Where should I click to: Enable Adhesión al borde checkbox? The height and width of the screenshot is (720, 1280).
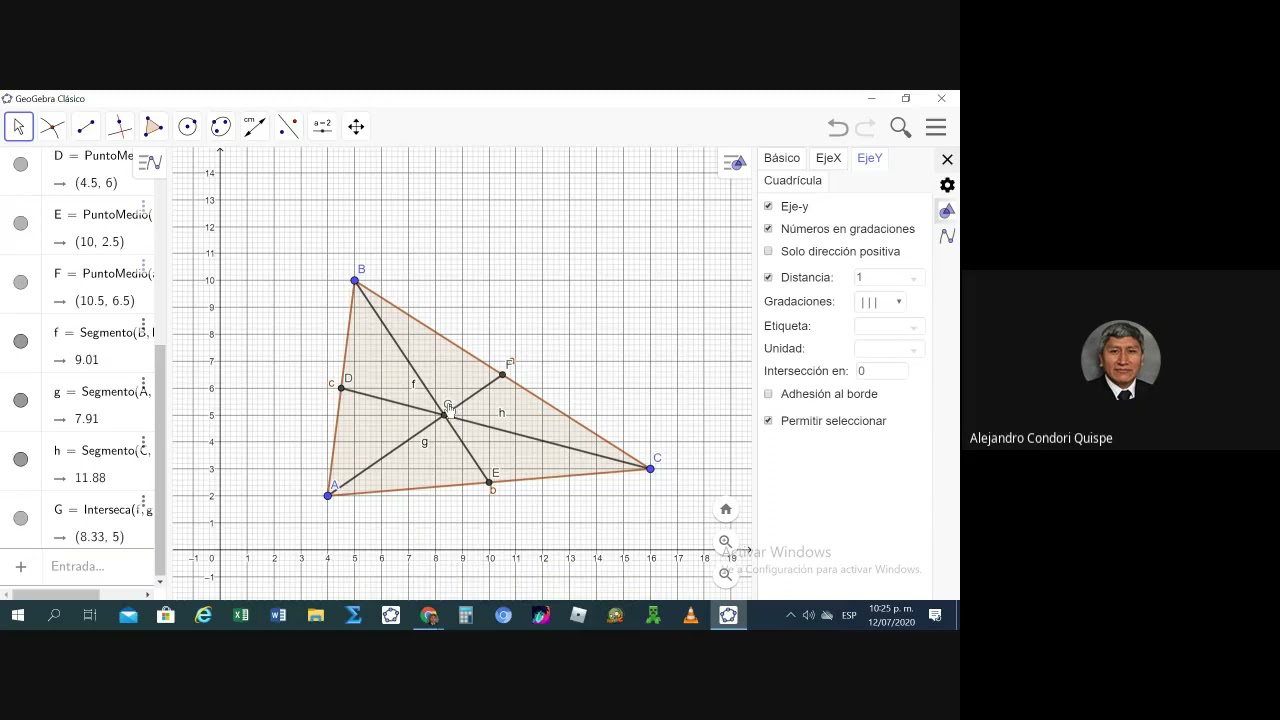pyautogui.click(x=768, y=394)
